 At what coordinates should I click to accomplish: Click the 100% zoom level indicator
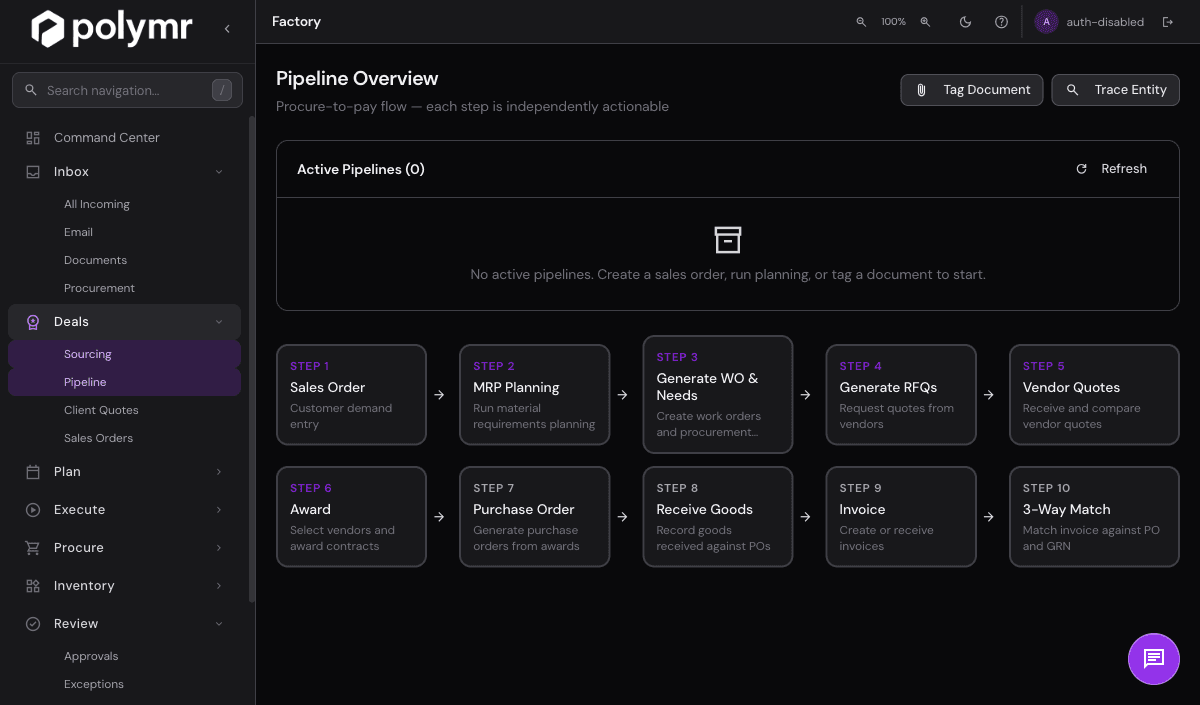pos(893,22)
